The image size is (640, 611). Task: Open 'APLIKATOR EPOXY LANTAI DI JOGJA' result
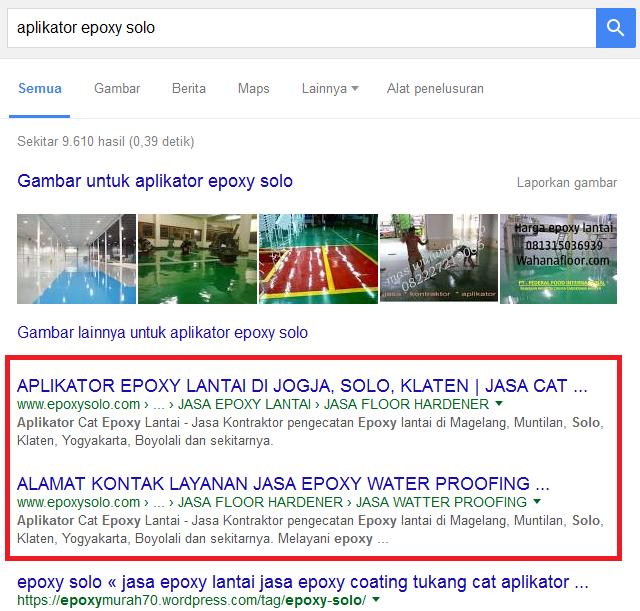pyautogui.click(x=302, y=386)
